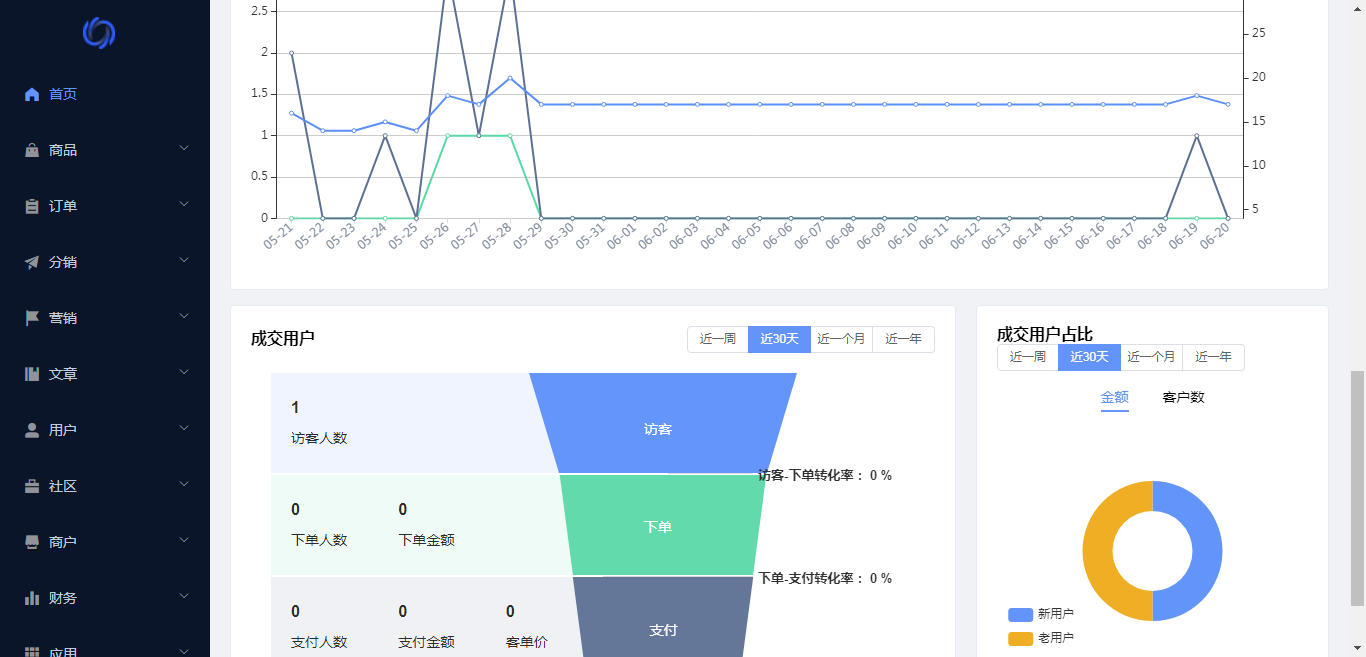Toggle the 新用户 blue legend swatch
Screen dimensions: 1366x657
click(x=1020, y=614)
